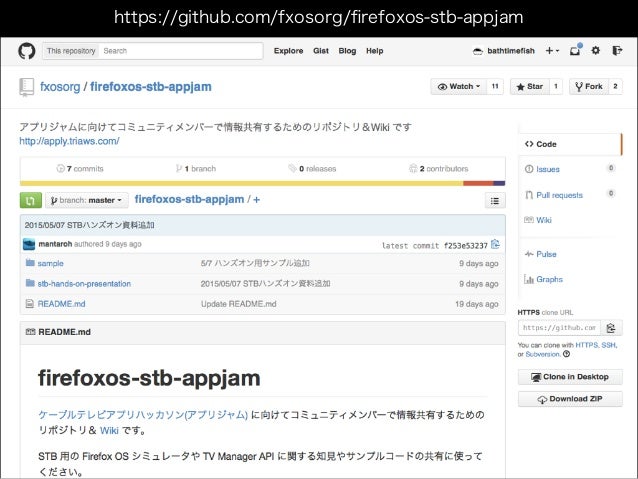The height and width of the screenshot is (479, 638).
Task: Click the green compare and review button
Action: coord(31,200)
